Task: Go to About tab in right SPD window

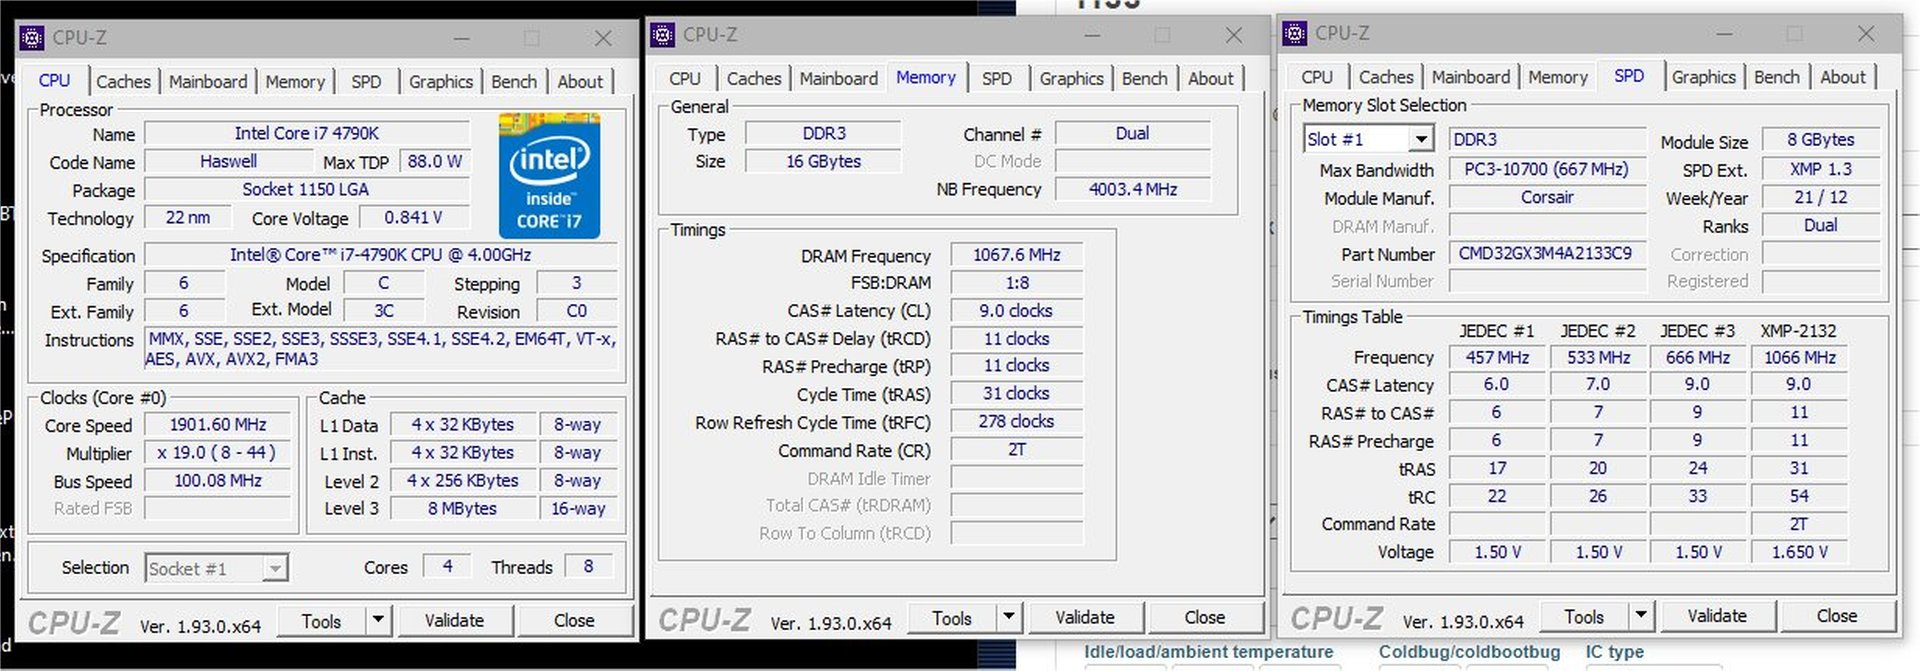Action: pyautogui.click(x=1843, y=78)
